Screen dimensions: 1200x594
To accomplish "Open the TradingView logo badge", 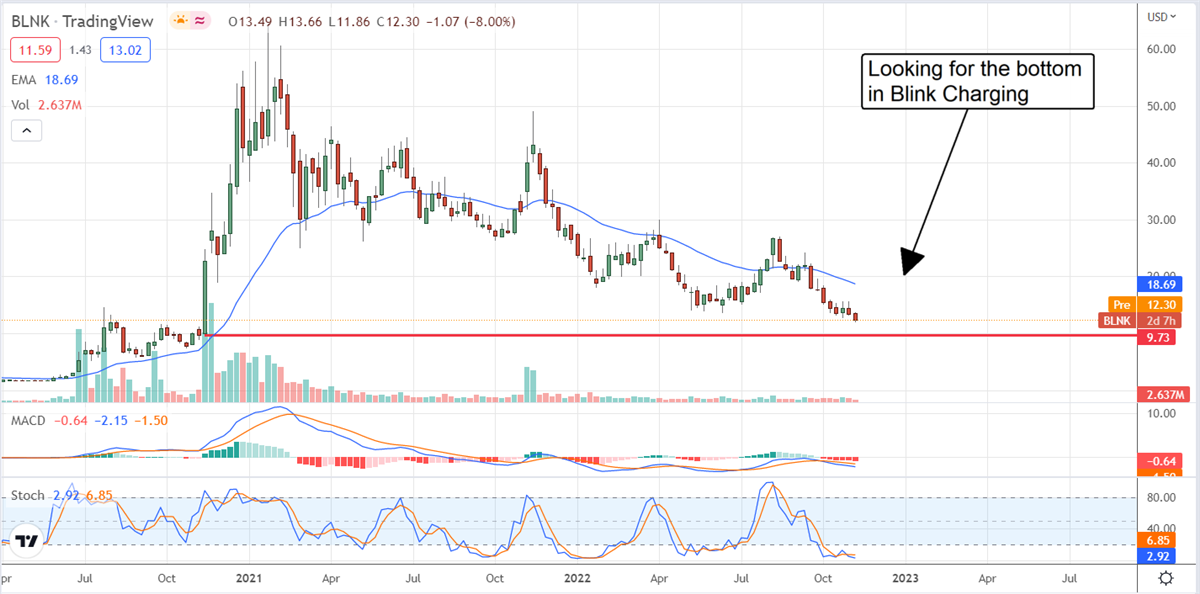I will 28,541.
